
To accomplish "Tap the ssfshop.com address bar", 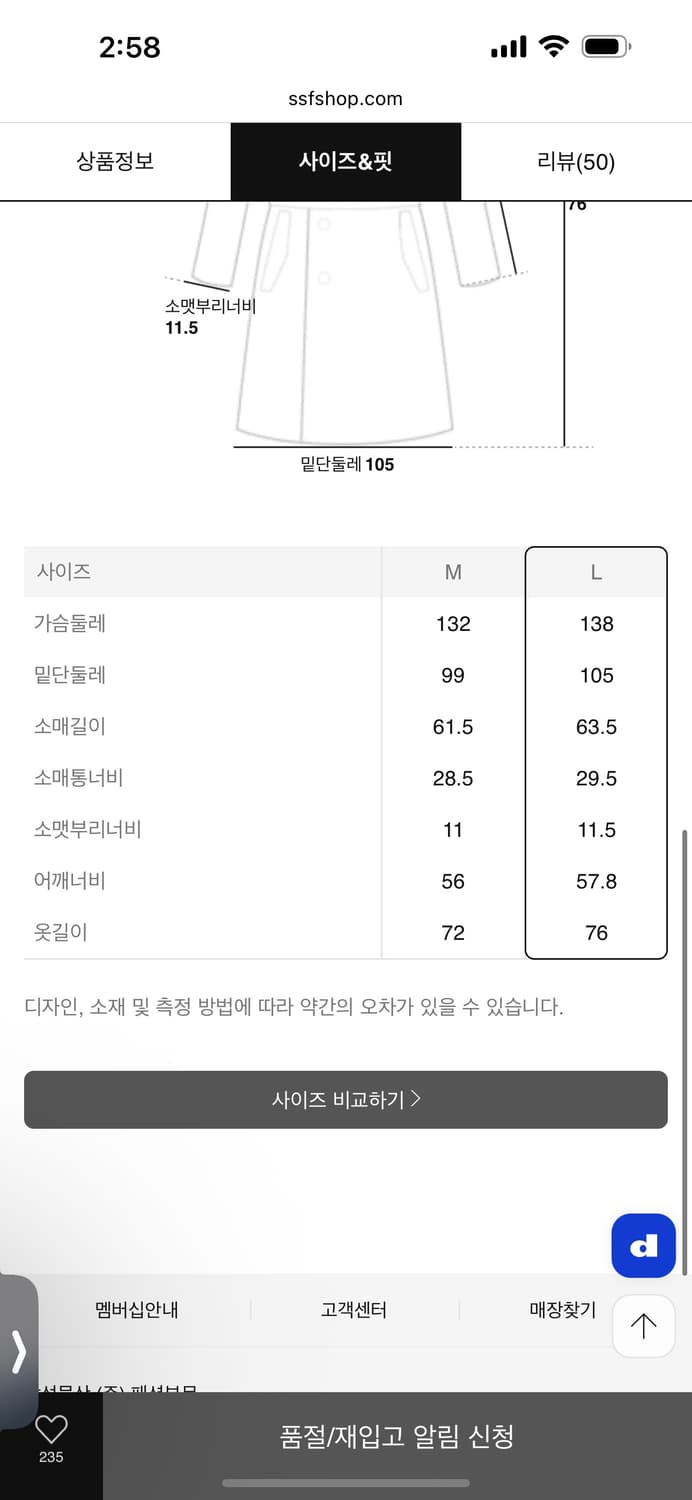I will point(345,98).
